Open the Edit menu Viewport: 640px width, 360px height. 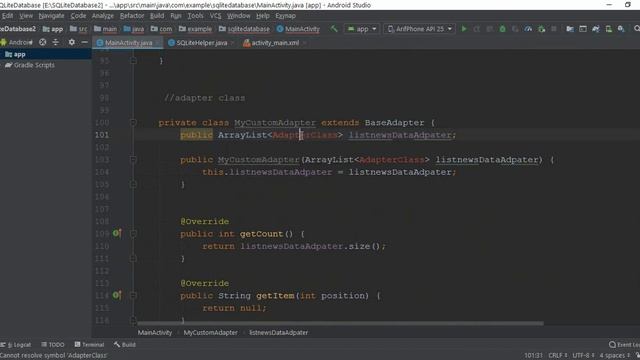click(7, 16)
